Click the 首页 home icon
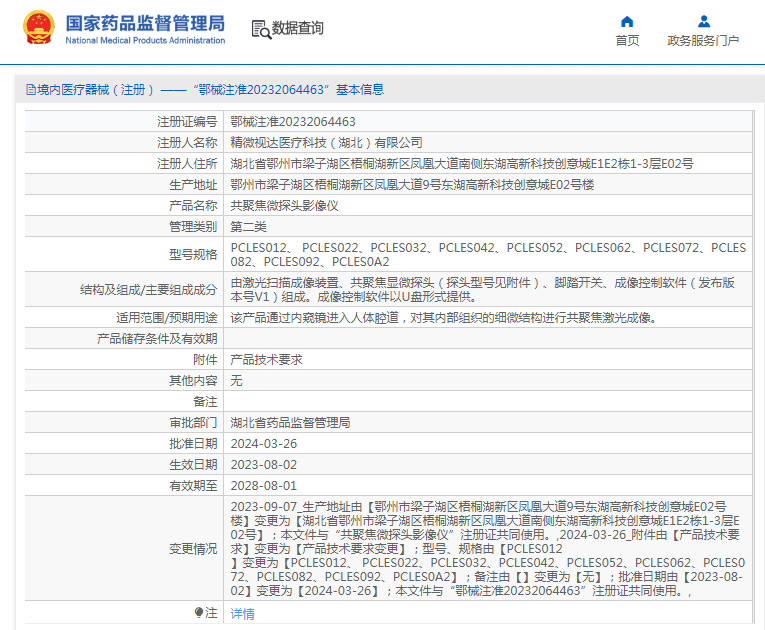Image resolution: width=765 pixels, height=630 pixels. click(627, 21)
